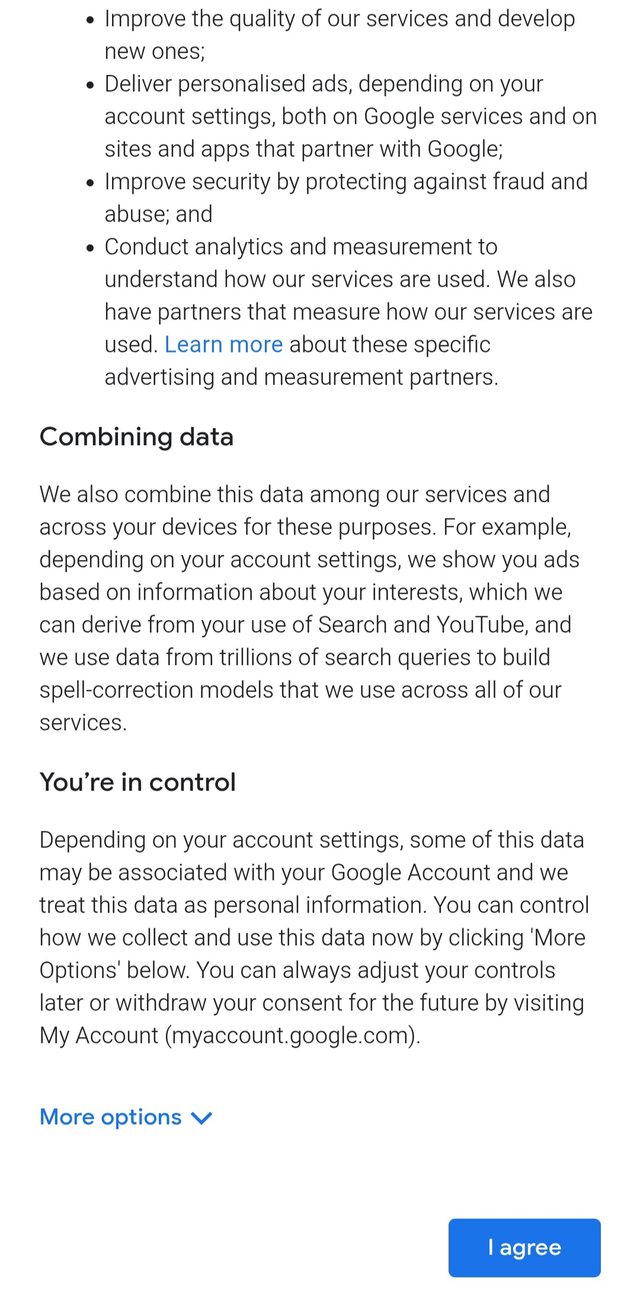The width and height of the screenshot is (640, 1305).
Task: Click the Conduct analytics and measurement bullet
Action: [300, 247]
